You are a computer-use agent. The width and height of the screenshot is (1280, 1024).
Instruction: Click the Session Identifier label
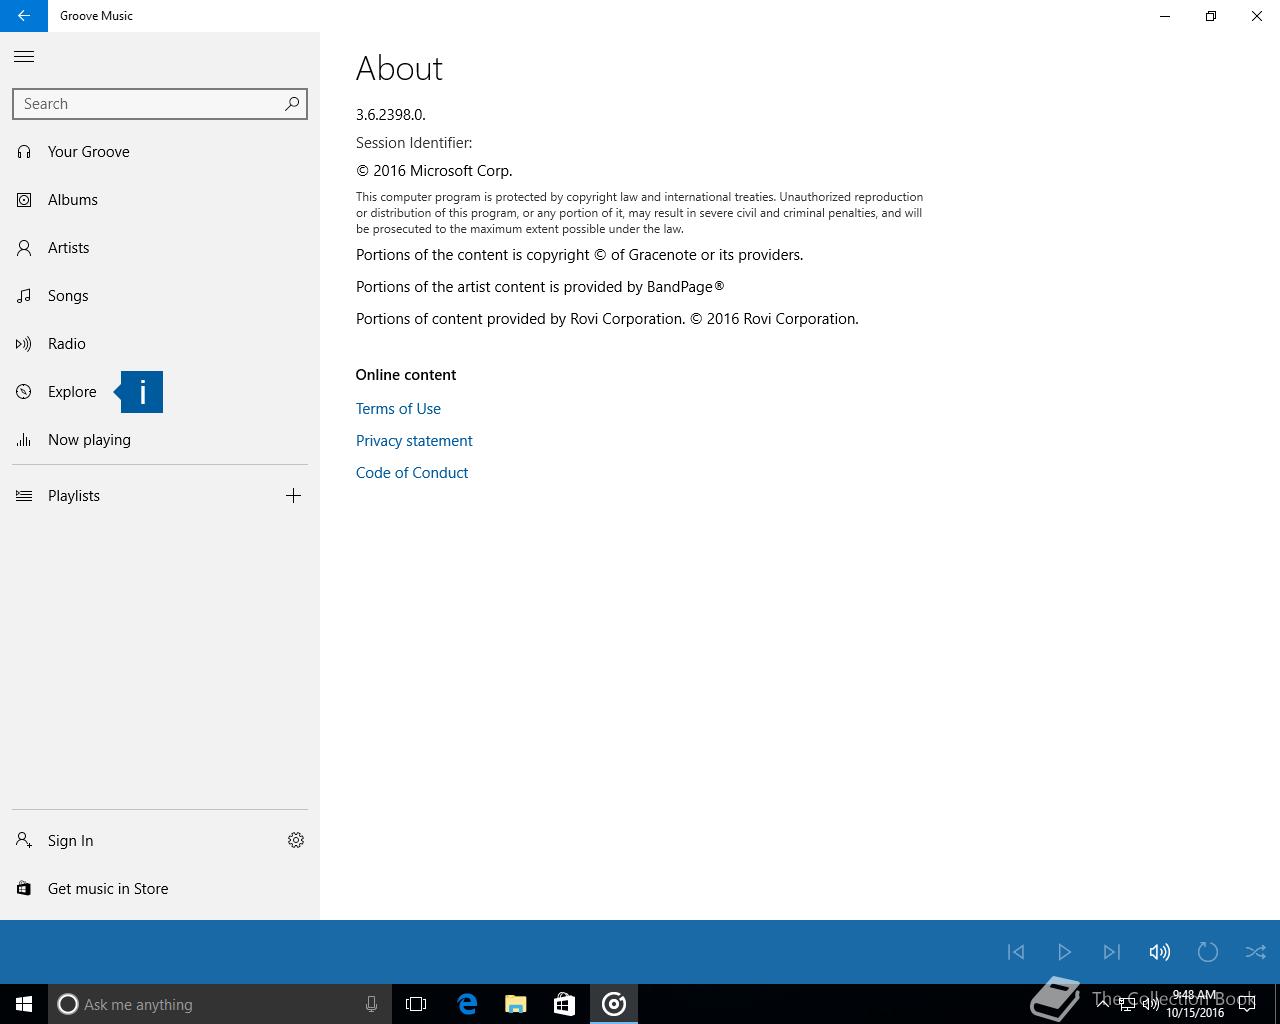pos(414,143)
